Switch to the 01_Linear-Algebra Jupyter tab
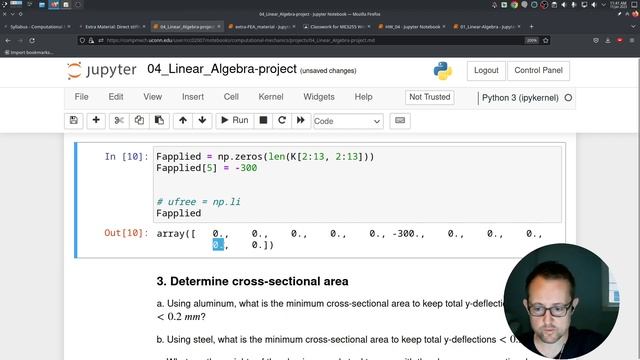The width and height of the screenshot is (640, 360). tap(487, 27)
